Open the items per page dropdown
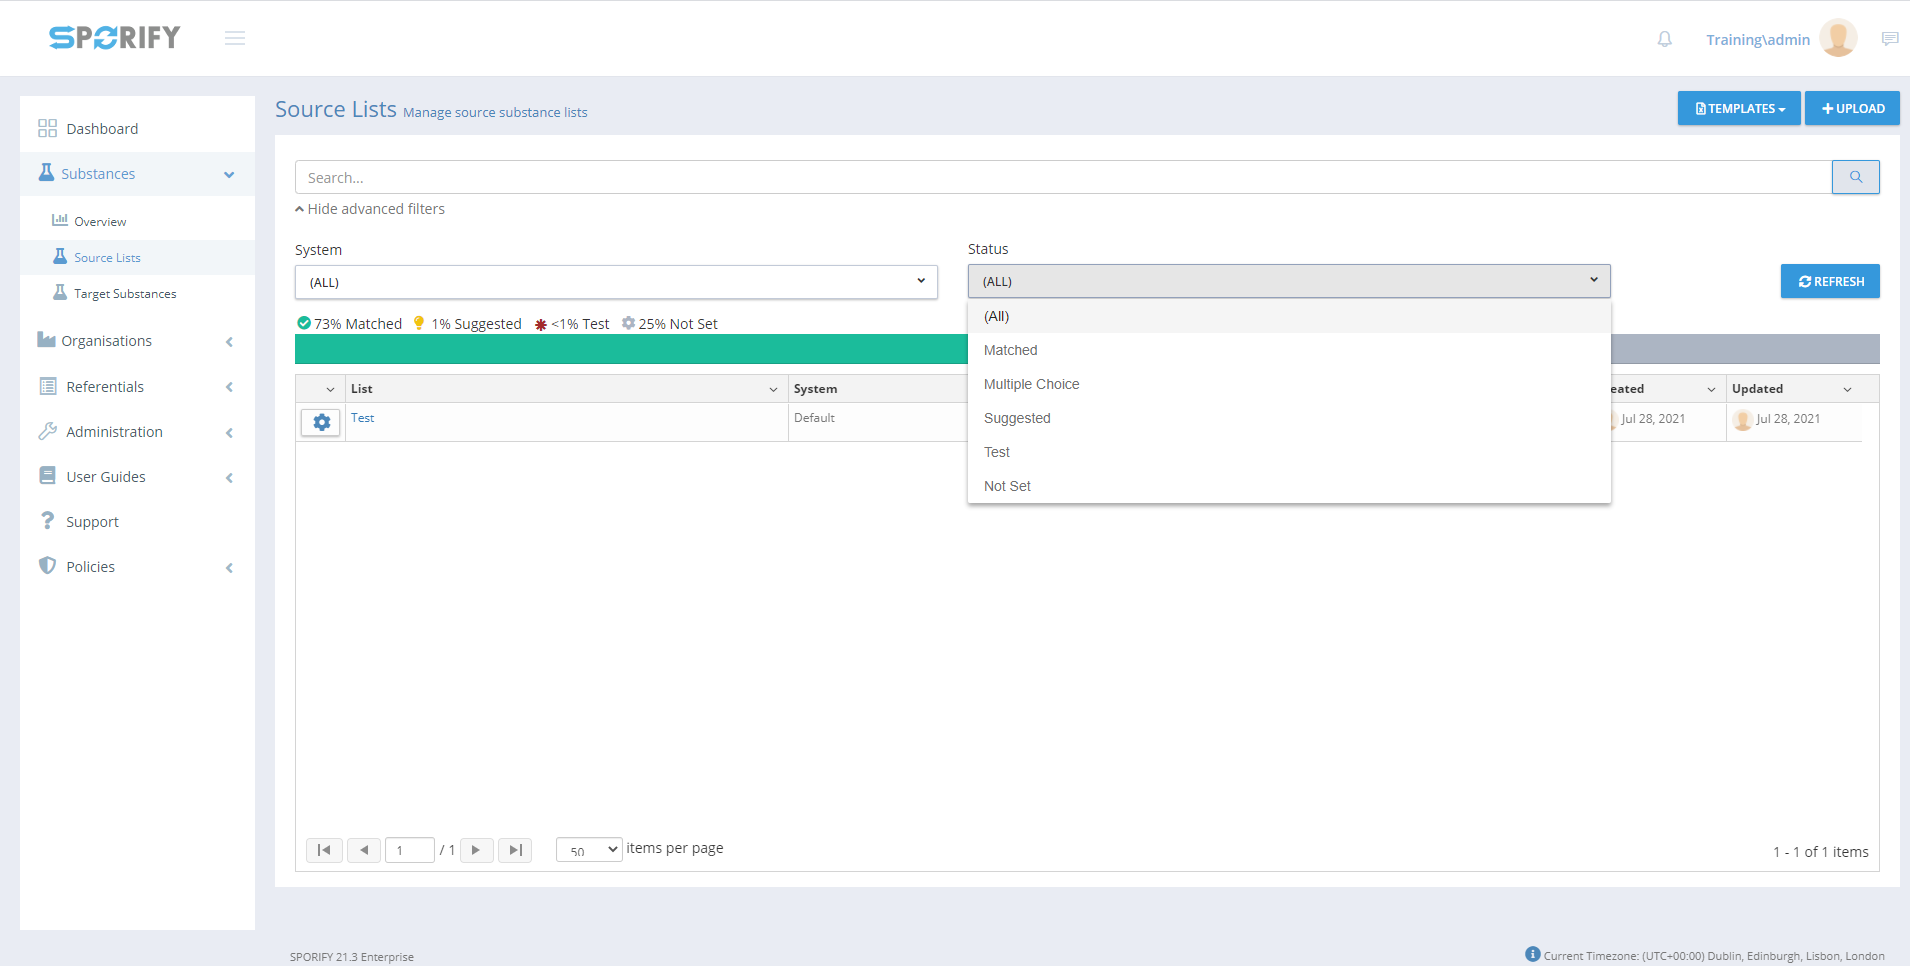The height and width of the screenshot is (966, 1910). [589, 850]
